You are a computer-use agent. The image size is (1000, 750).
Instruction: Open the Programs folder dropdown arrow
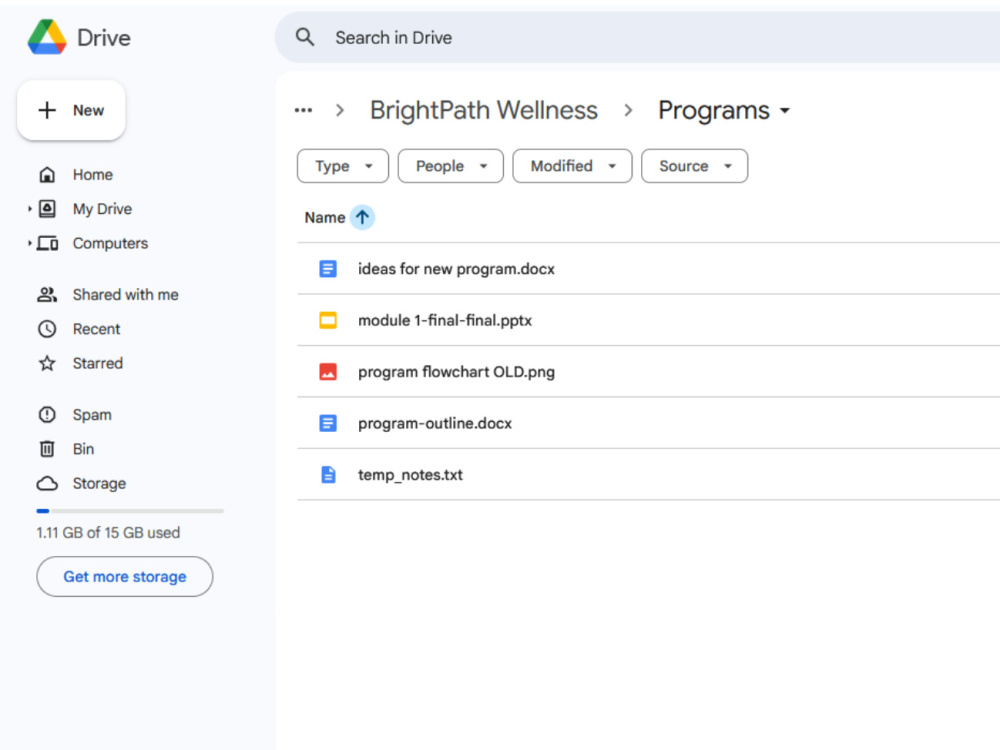tap(785, 111)
